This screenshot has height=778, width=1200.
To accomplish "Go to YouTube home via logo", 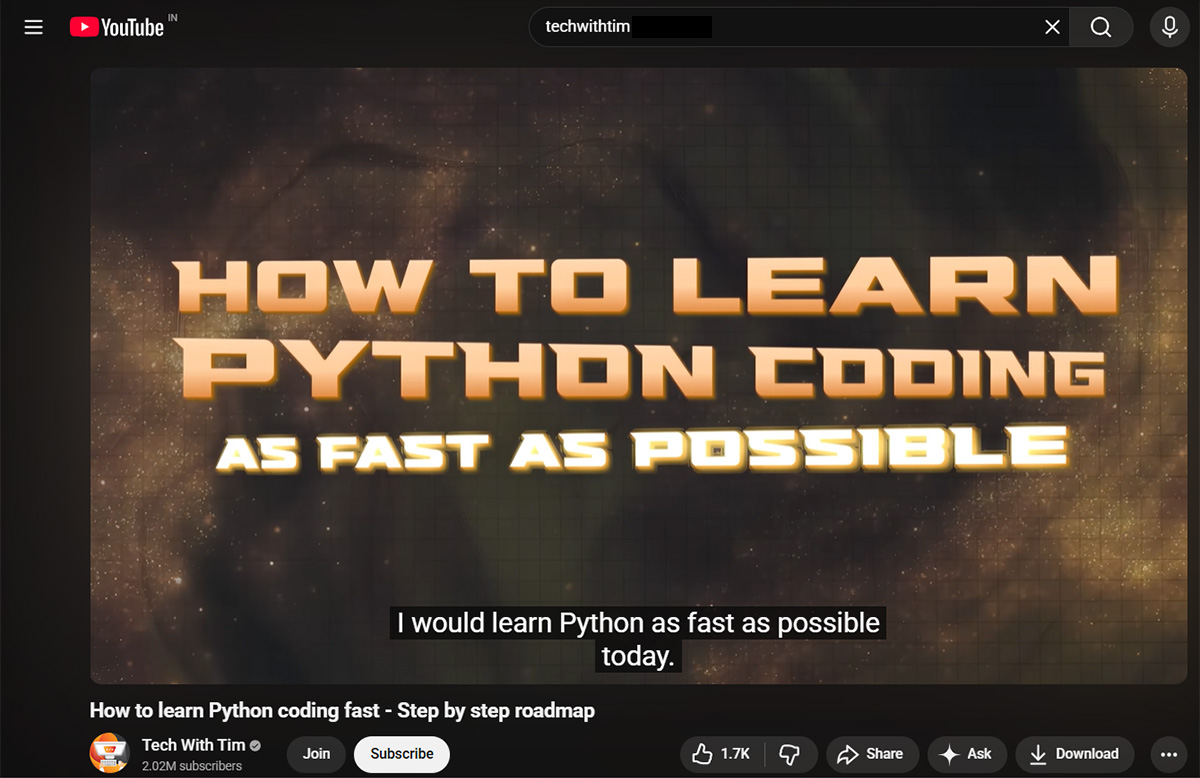I will (x=116, y=27).
